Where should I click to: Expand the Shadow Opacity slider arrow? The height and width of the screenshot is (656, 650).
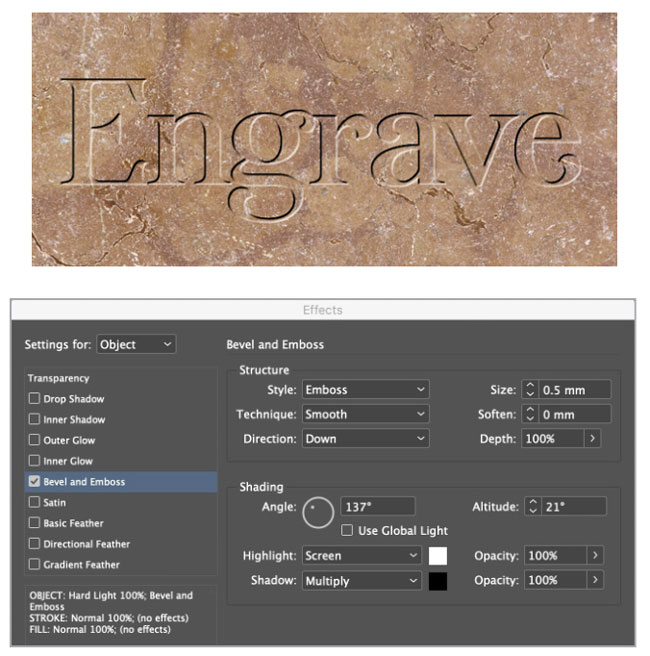[x=595, y=580]
